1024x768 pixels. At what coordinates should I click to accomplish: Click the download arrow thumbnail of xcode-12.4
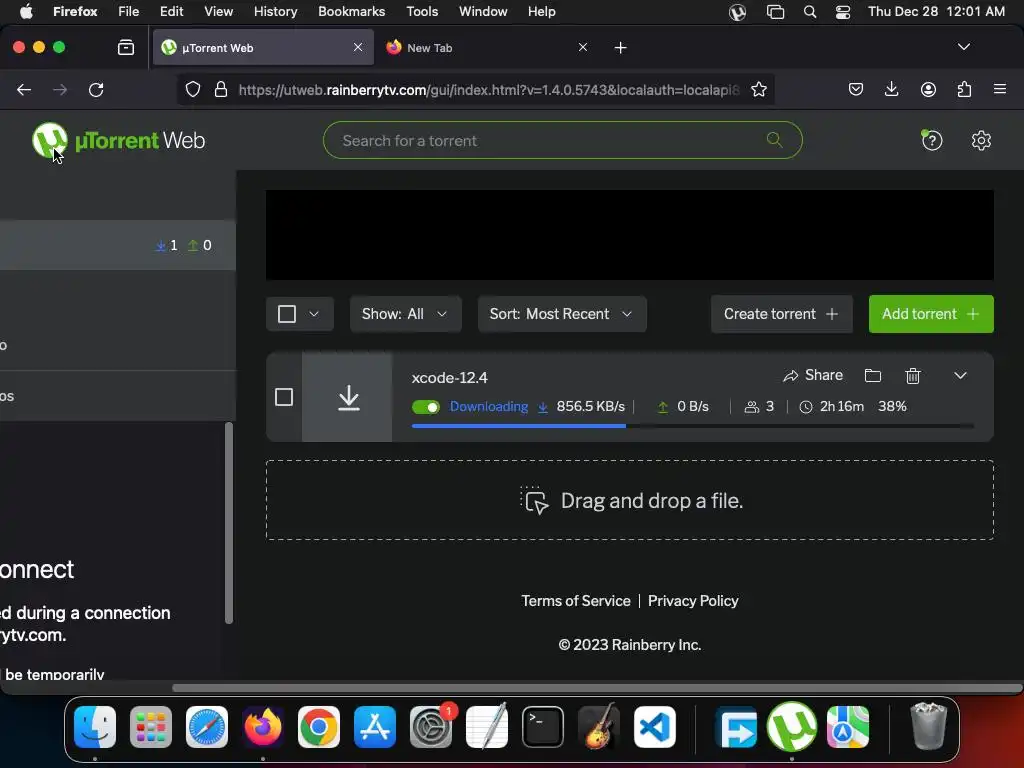coord(347,397)
